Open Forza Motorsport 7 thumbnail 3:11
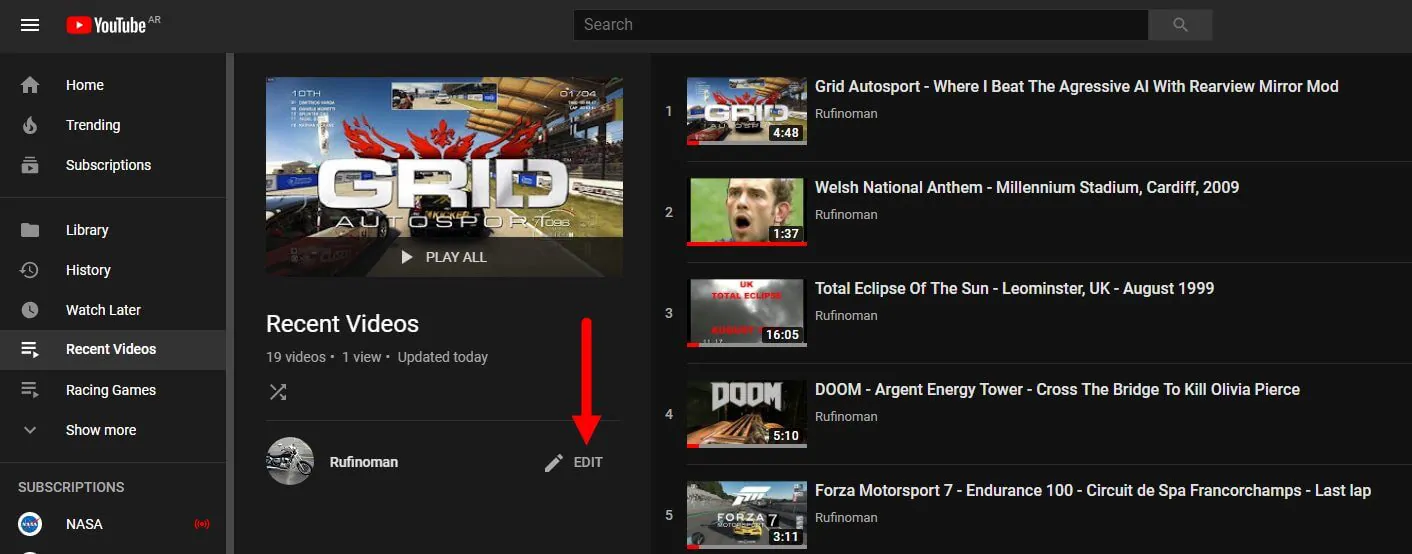The height and width of the screenshot is (554, 1412). click(747, 515)
